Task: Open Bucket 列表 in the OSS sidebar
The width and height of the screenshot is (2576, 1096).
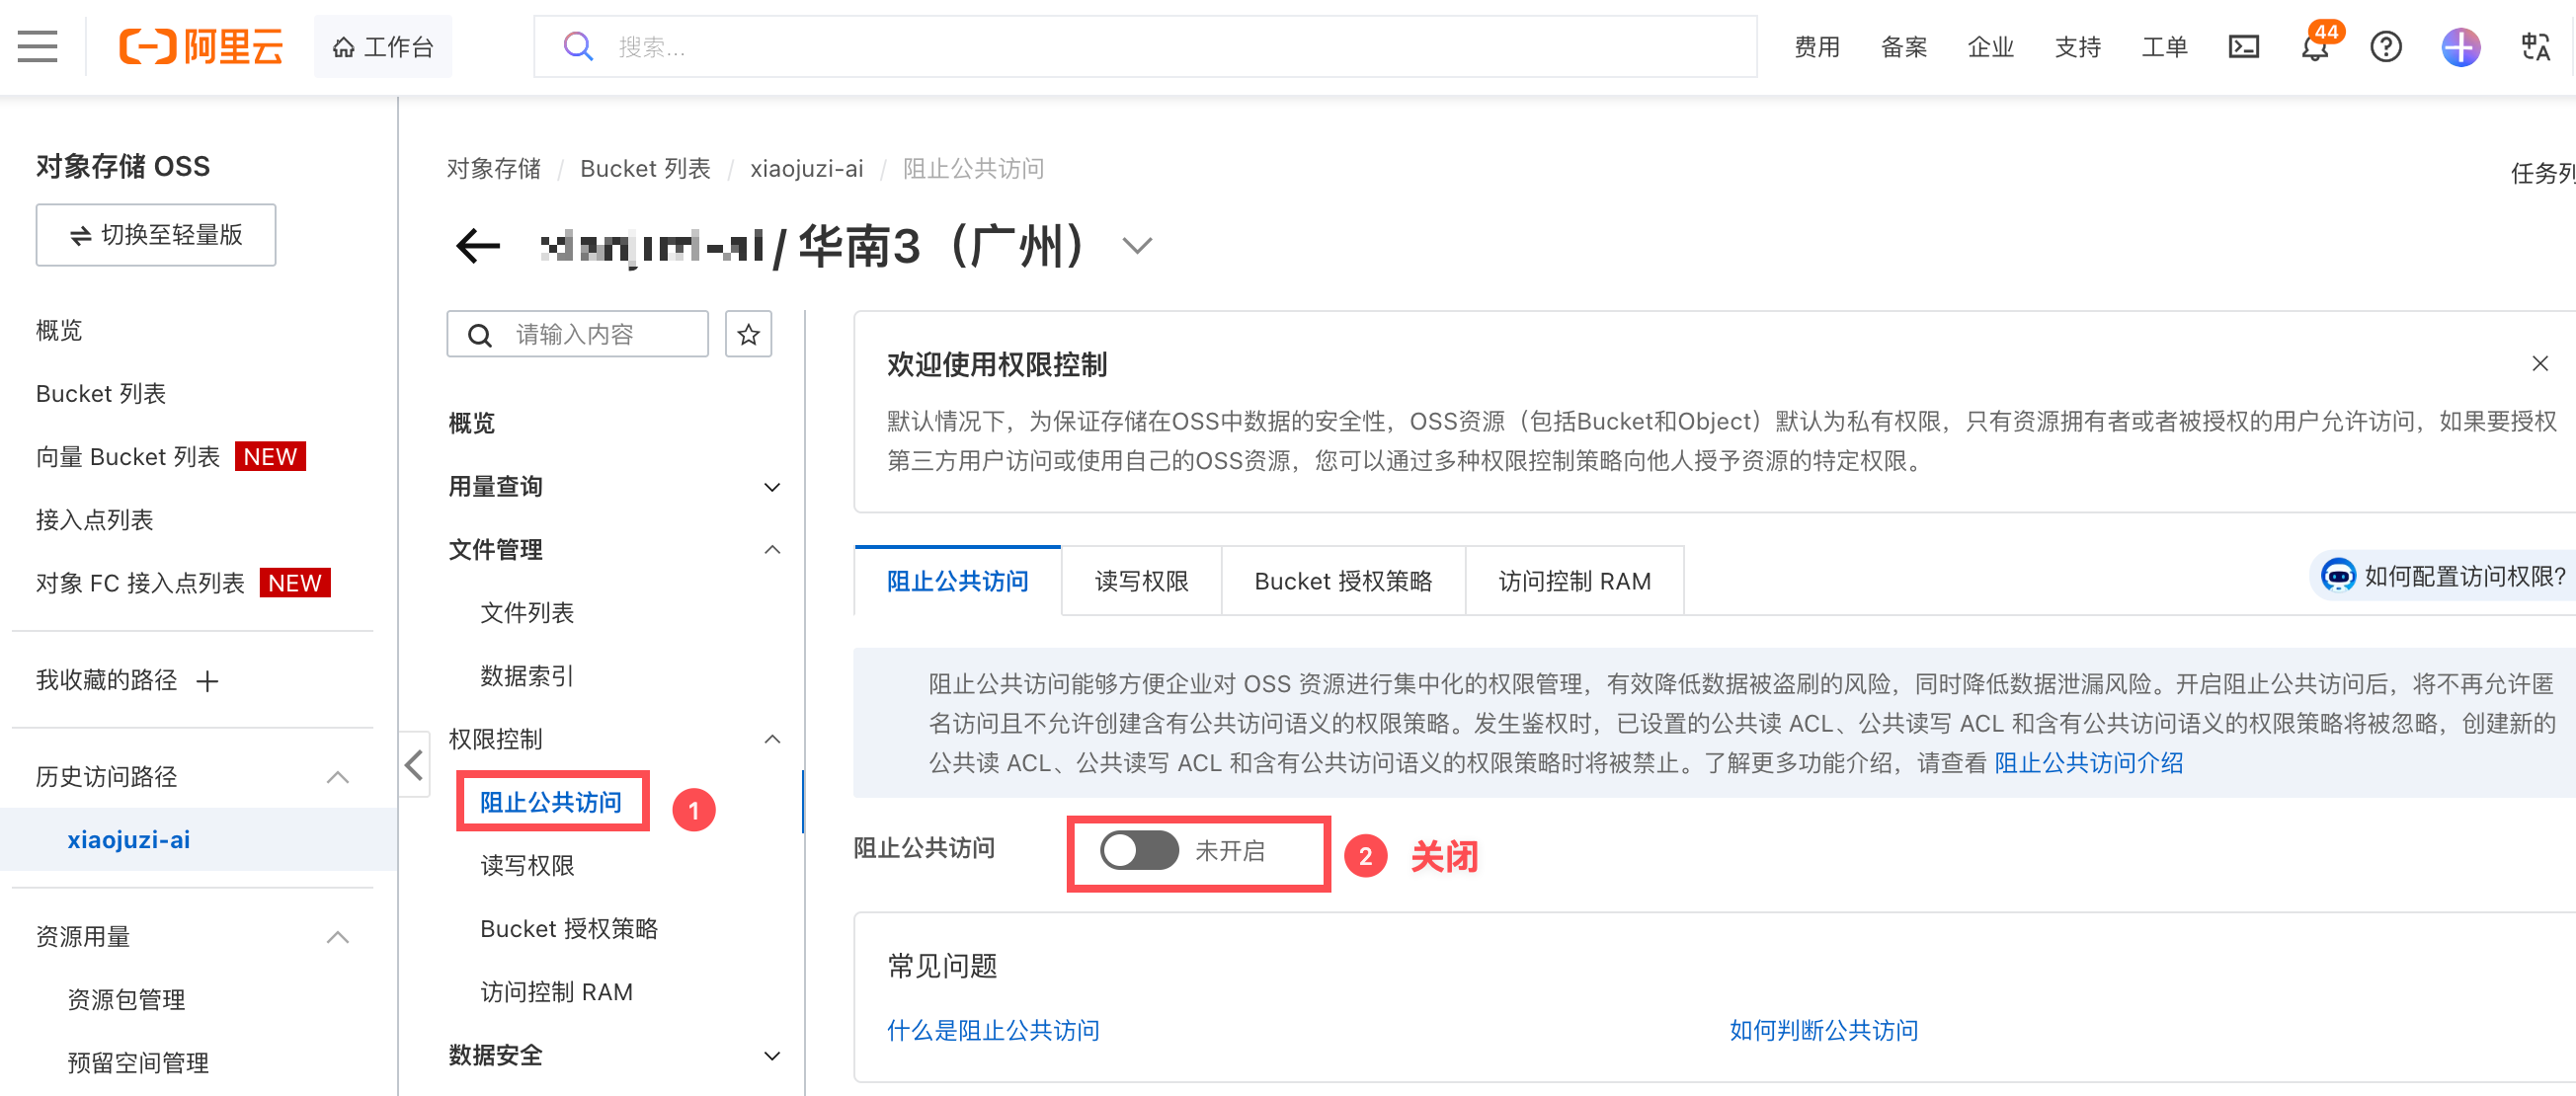Action: 101,393
